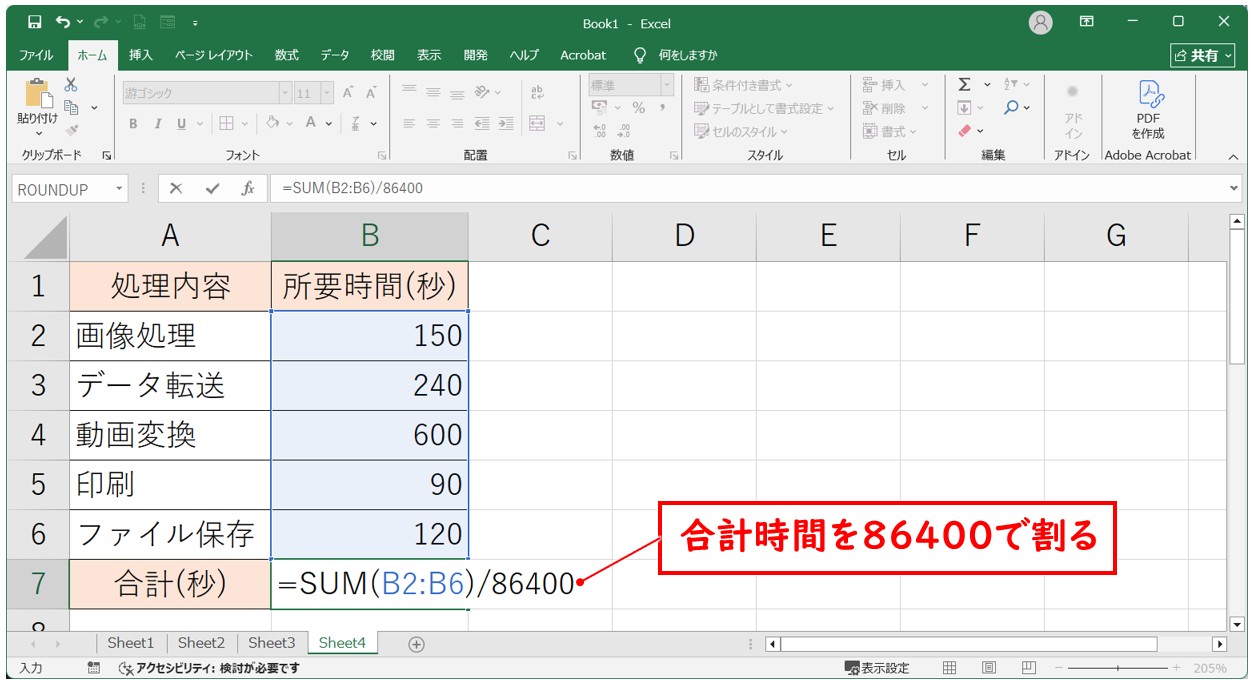This screenshot has width=1254, height=686.
Task: Toggle underline formatting
Action: click(182, 124)
